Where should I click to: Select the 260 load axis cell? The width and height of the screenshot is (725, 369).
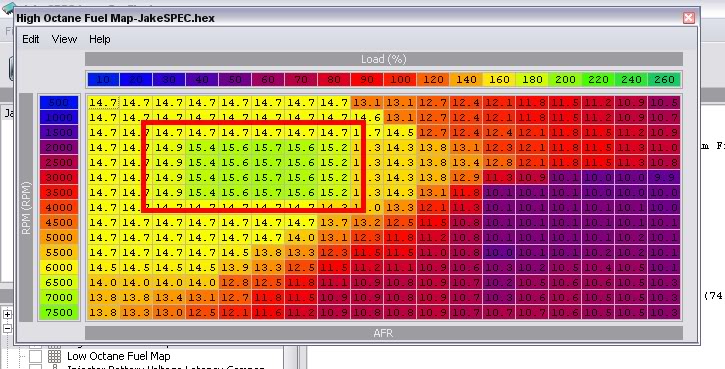pyautogui.click(x=664, y=80)
